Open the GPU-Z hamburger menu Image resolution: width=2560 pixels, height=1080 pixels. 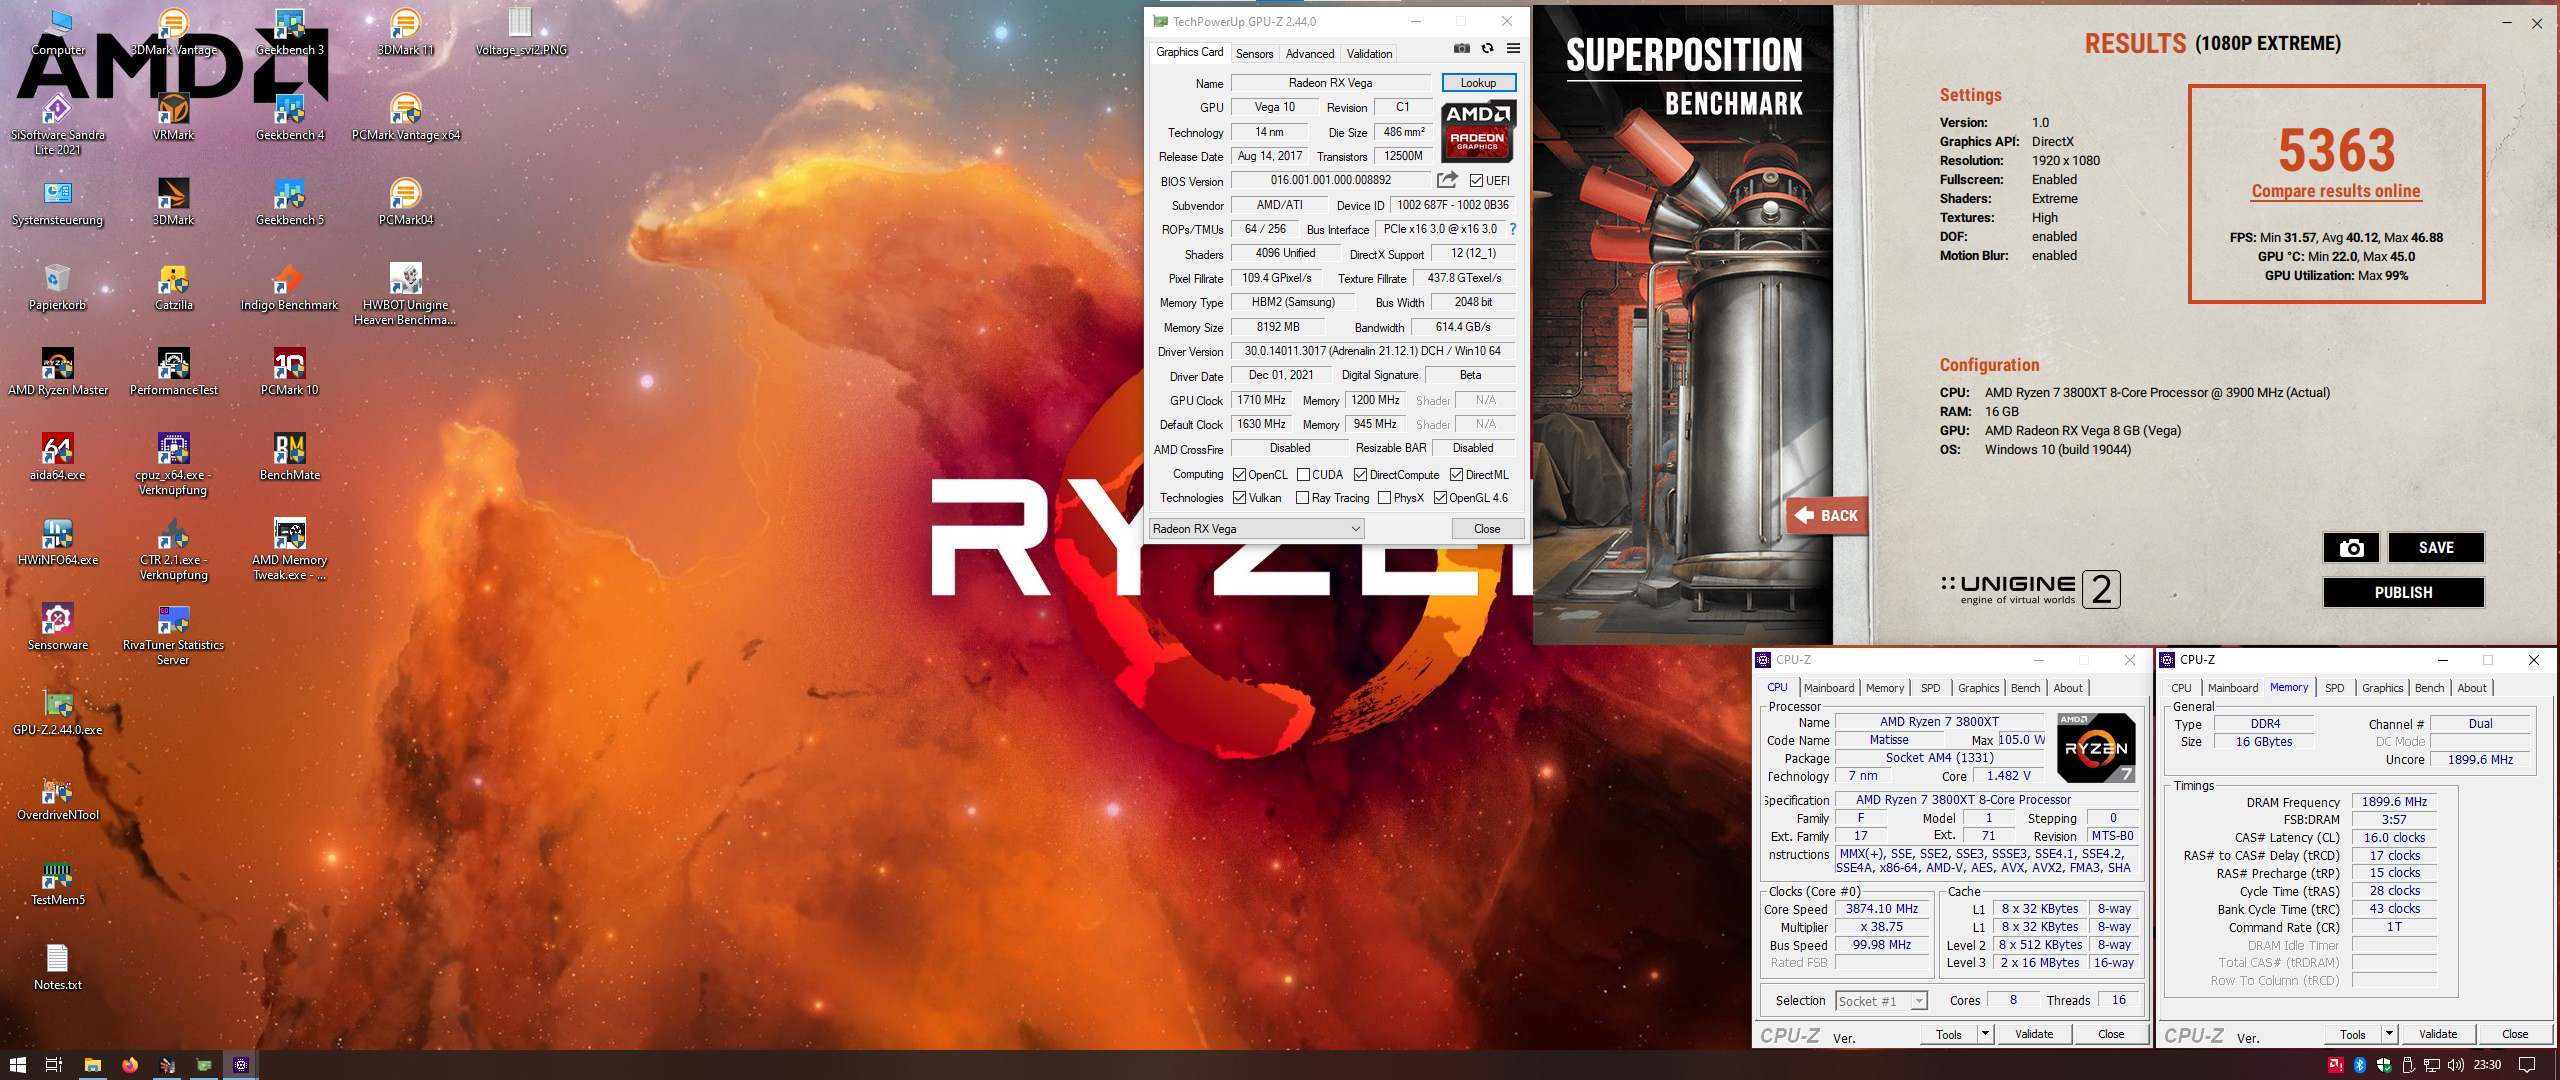[x=1513, y=48]
